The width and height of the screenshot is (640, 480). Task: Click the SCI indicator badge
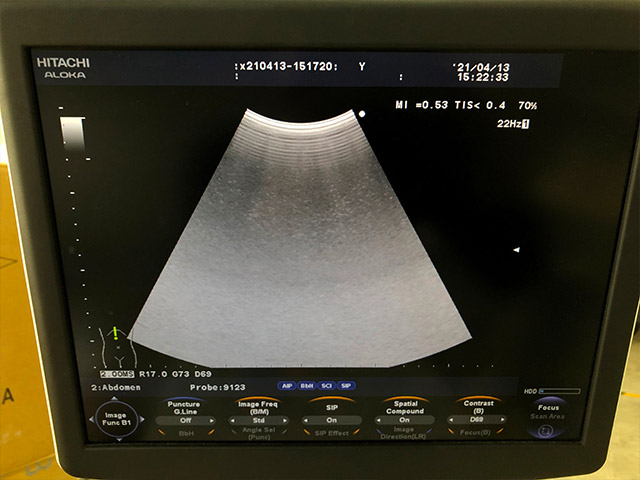coord(327,385)
